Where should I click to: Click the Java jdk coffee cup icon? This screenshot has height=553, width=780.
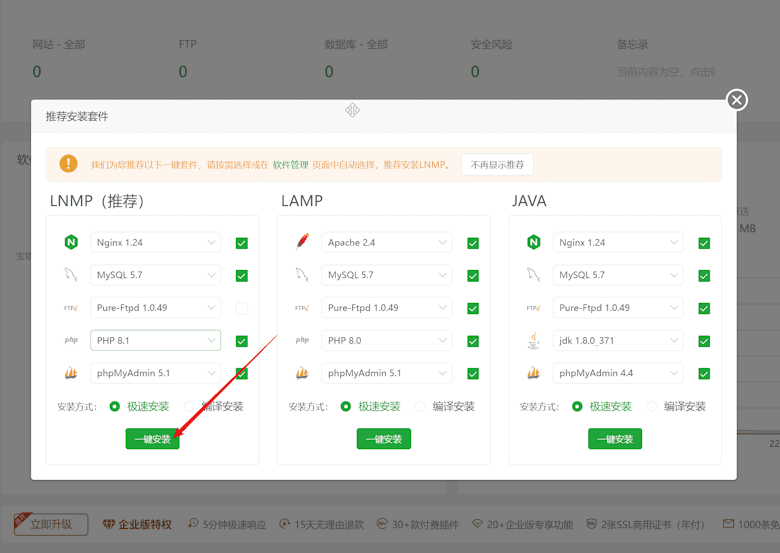pyautogui.click(x=534, y=341)
